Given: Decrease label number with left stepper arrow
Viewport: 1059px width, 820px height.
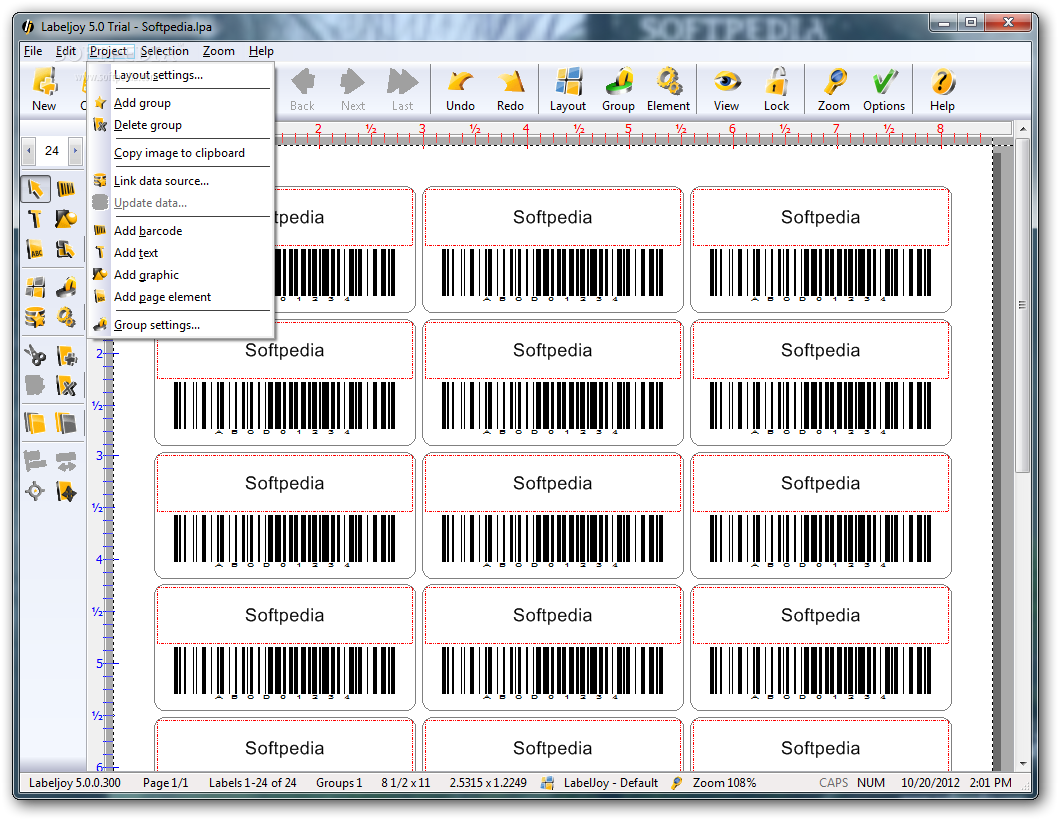Looking at the screenshot, I should coord(28,151).
